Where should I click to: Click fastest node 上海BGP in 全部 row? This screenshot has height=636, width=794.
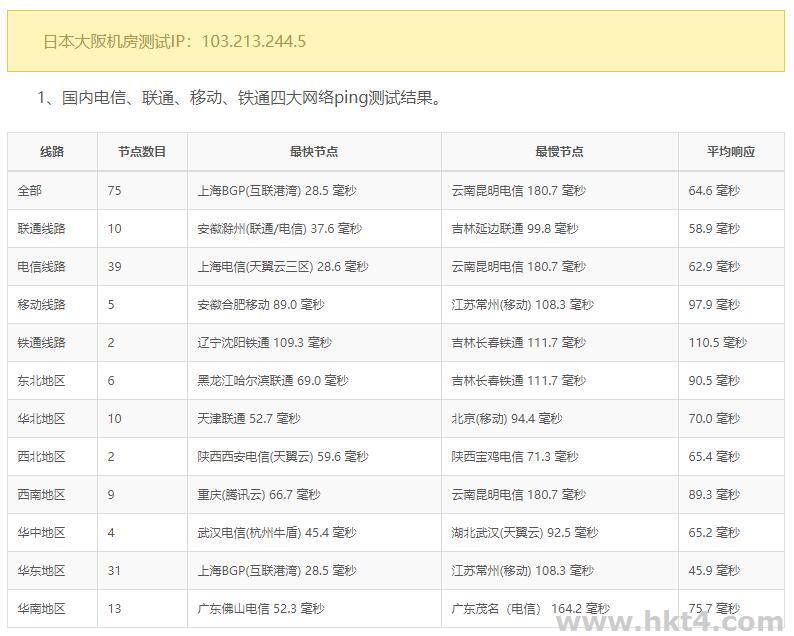click(x=277, y=190)
